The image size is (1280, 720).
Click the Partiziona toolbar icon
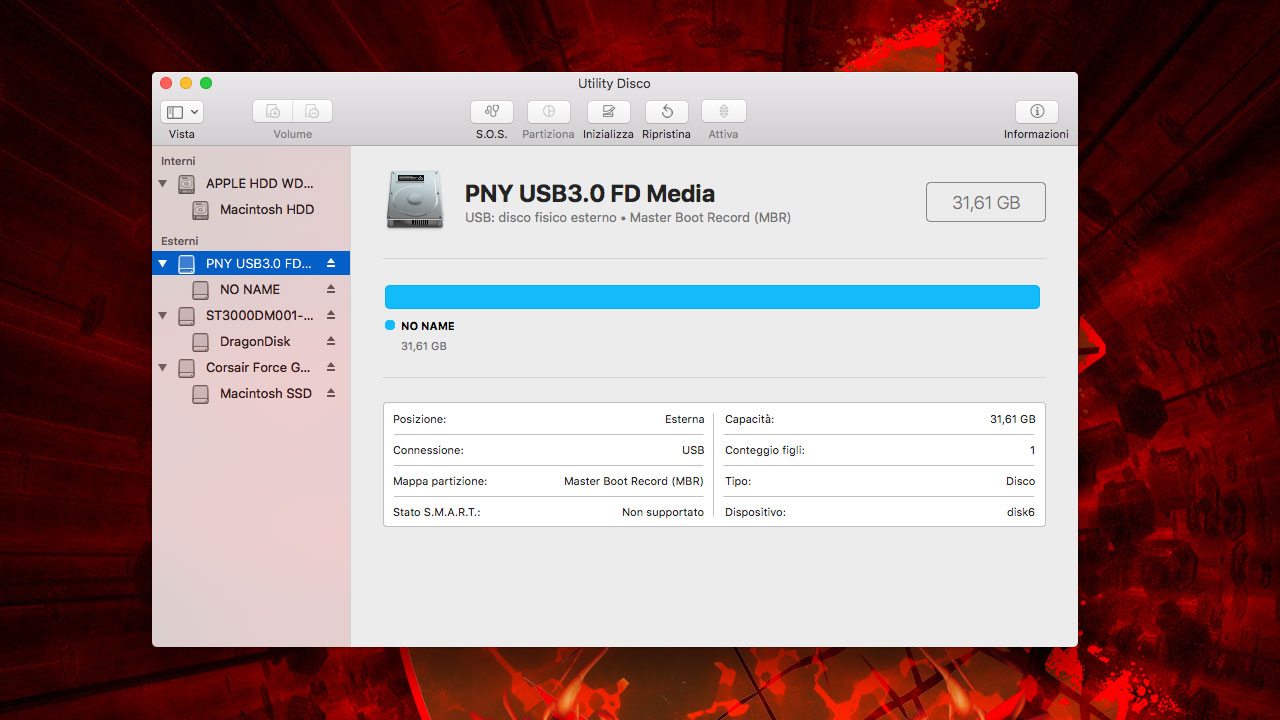click(548, 112)
